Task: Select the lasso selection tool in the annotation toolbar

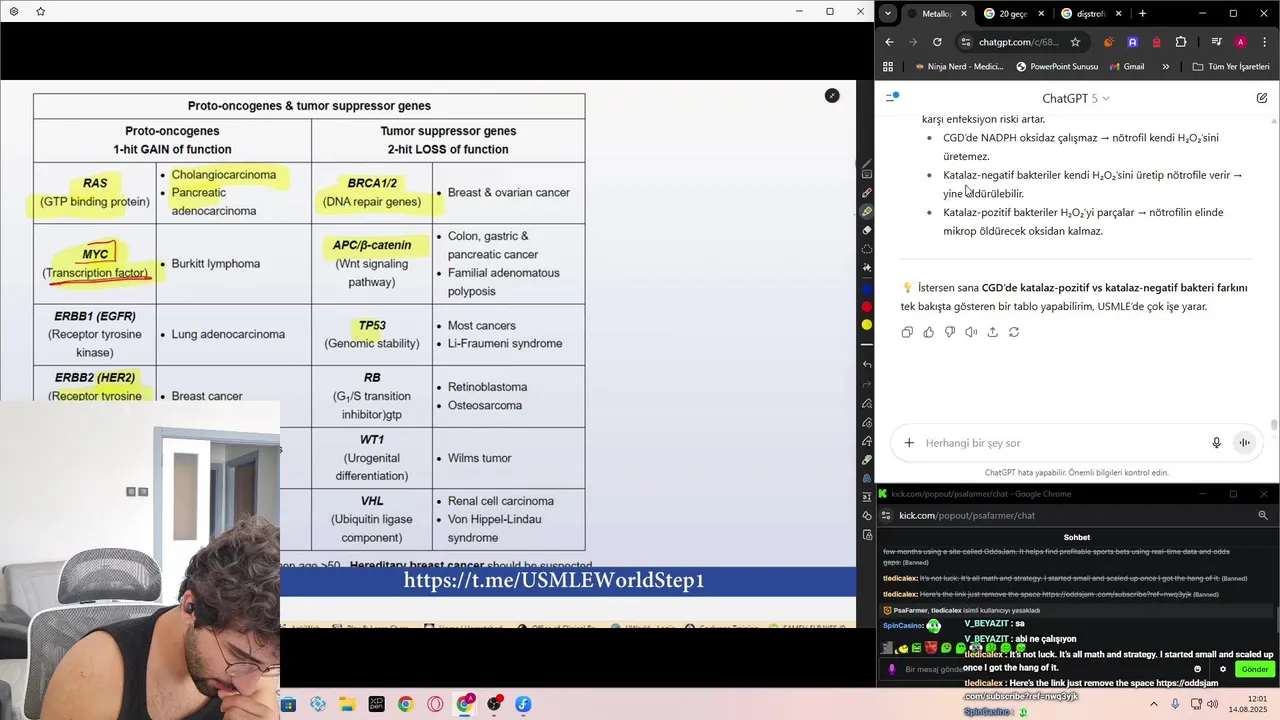Action: click(867, 247)
